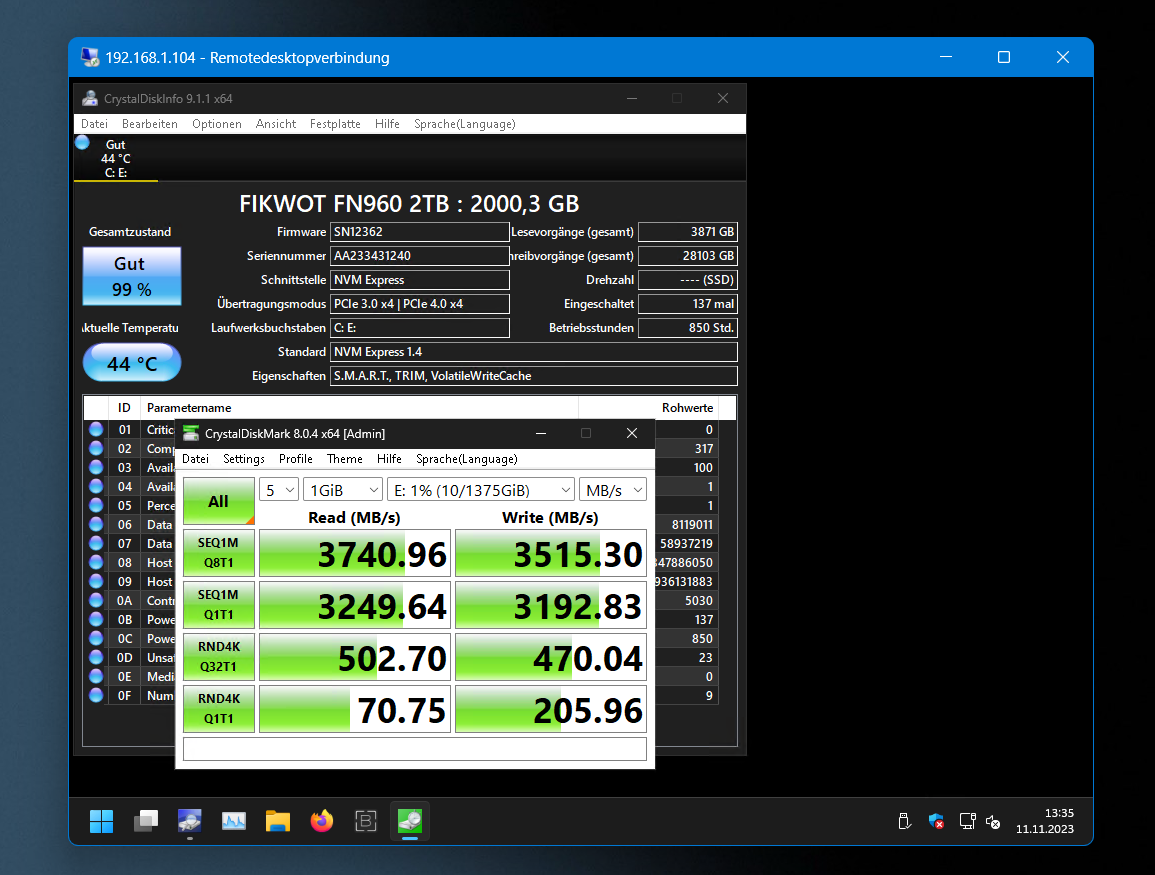Viewport: 1155px width, 875px height.
Task: Click the 3249.64 read result
Action: [354, 605]
